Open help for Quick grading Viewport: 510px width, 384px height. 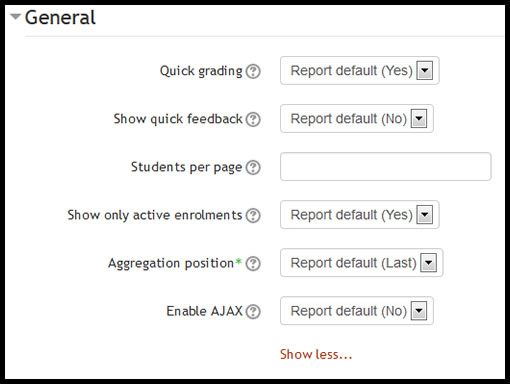pyautogui.click(x=253, y=71)
